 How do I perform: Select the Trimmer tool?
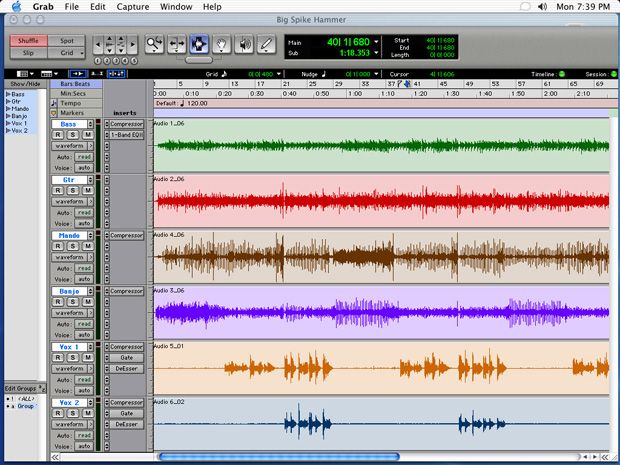click(x=176, y=43)
